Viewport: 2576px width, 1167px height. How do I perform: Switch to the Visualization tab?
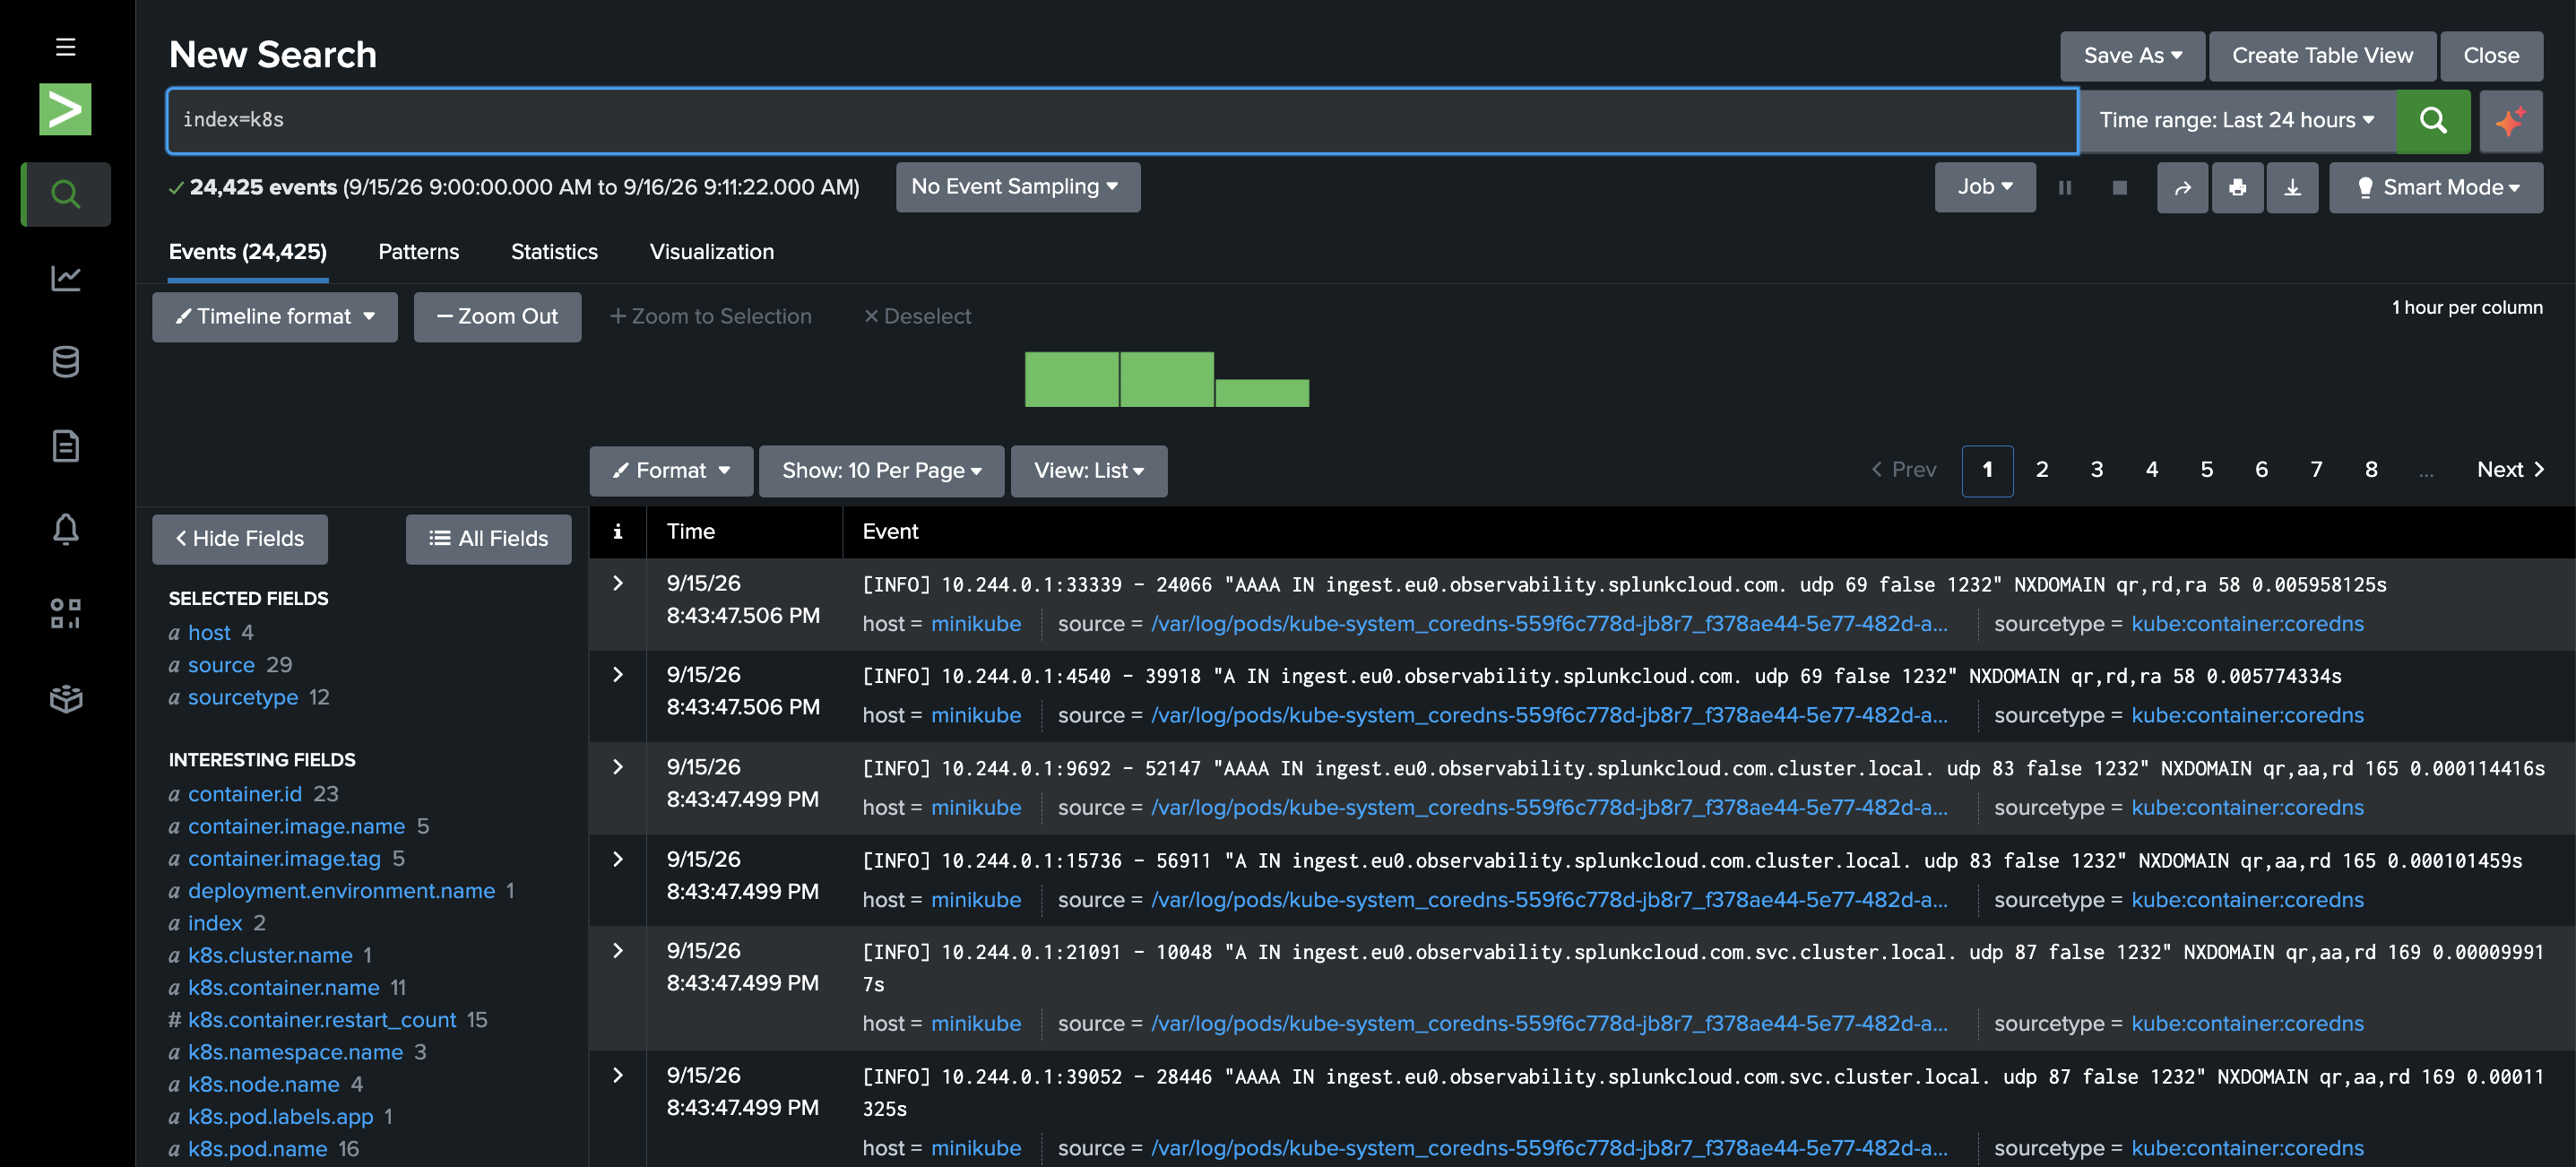click(x=711, y=252)
